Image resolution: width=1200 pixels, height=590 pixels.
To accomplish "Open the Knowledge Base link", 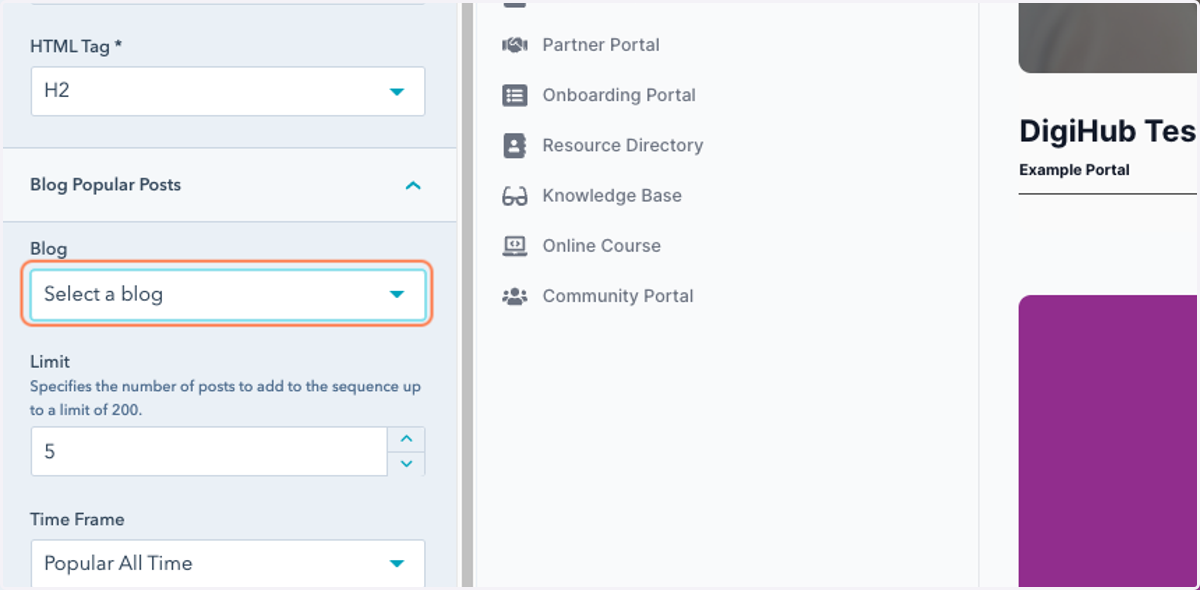I will pyautogui.click(x=612, y=196).
